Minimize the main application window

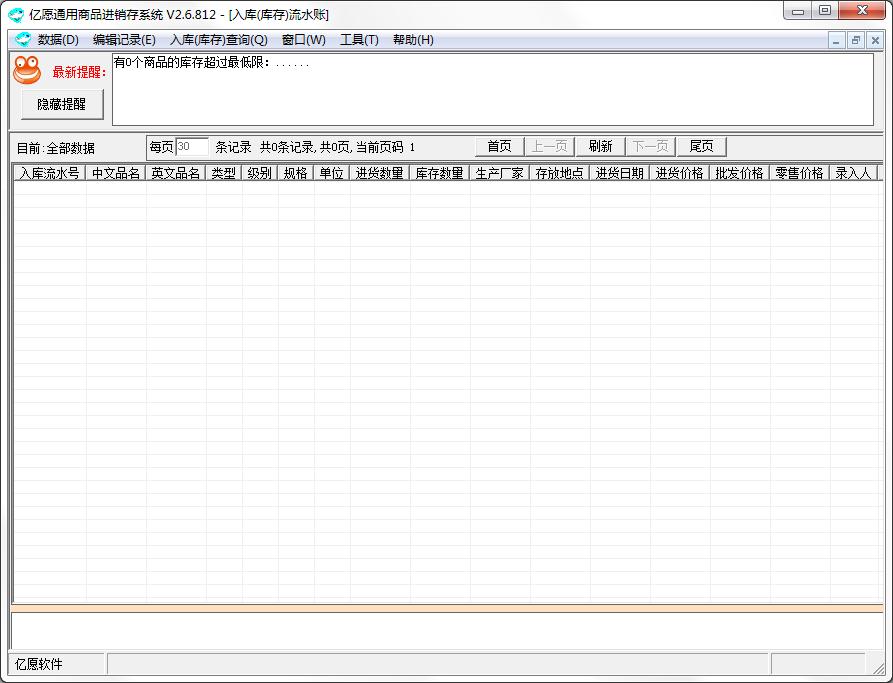point(797,11)
